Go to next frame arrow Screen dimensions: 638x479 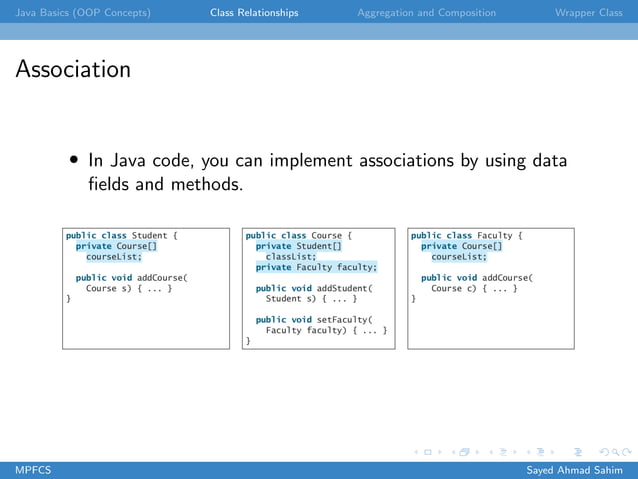477,452
